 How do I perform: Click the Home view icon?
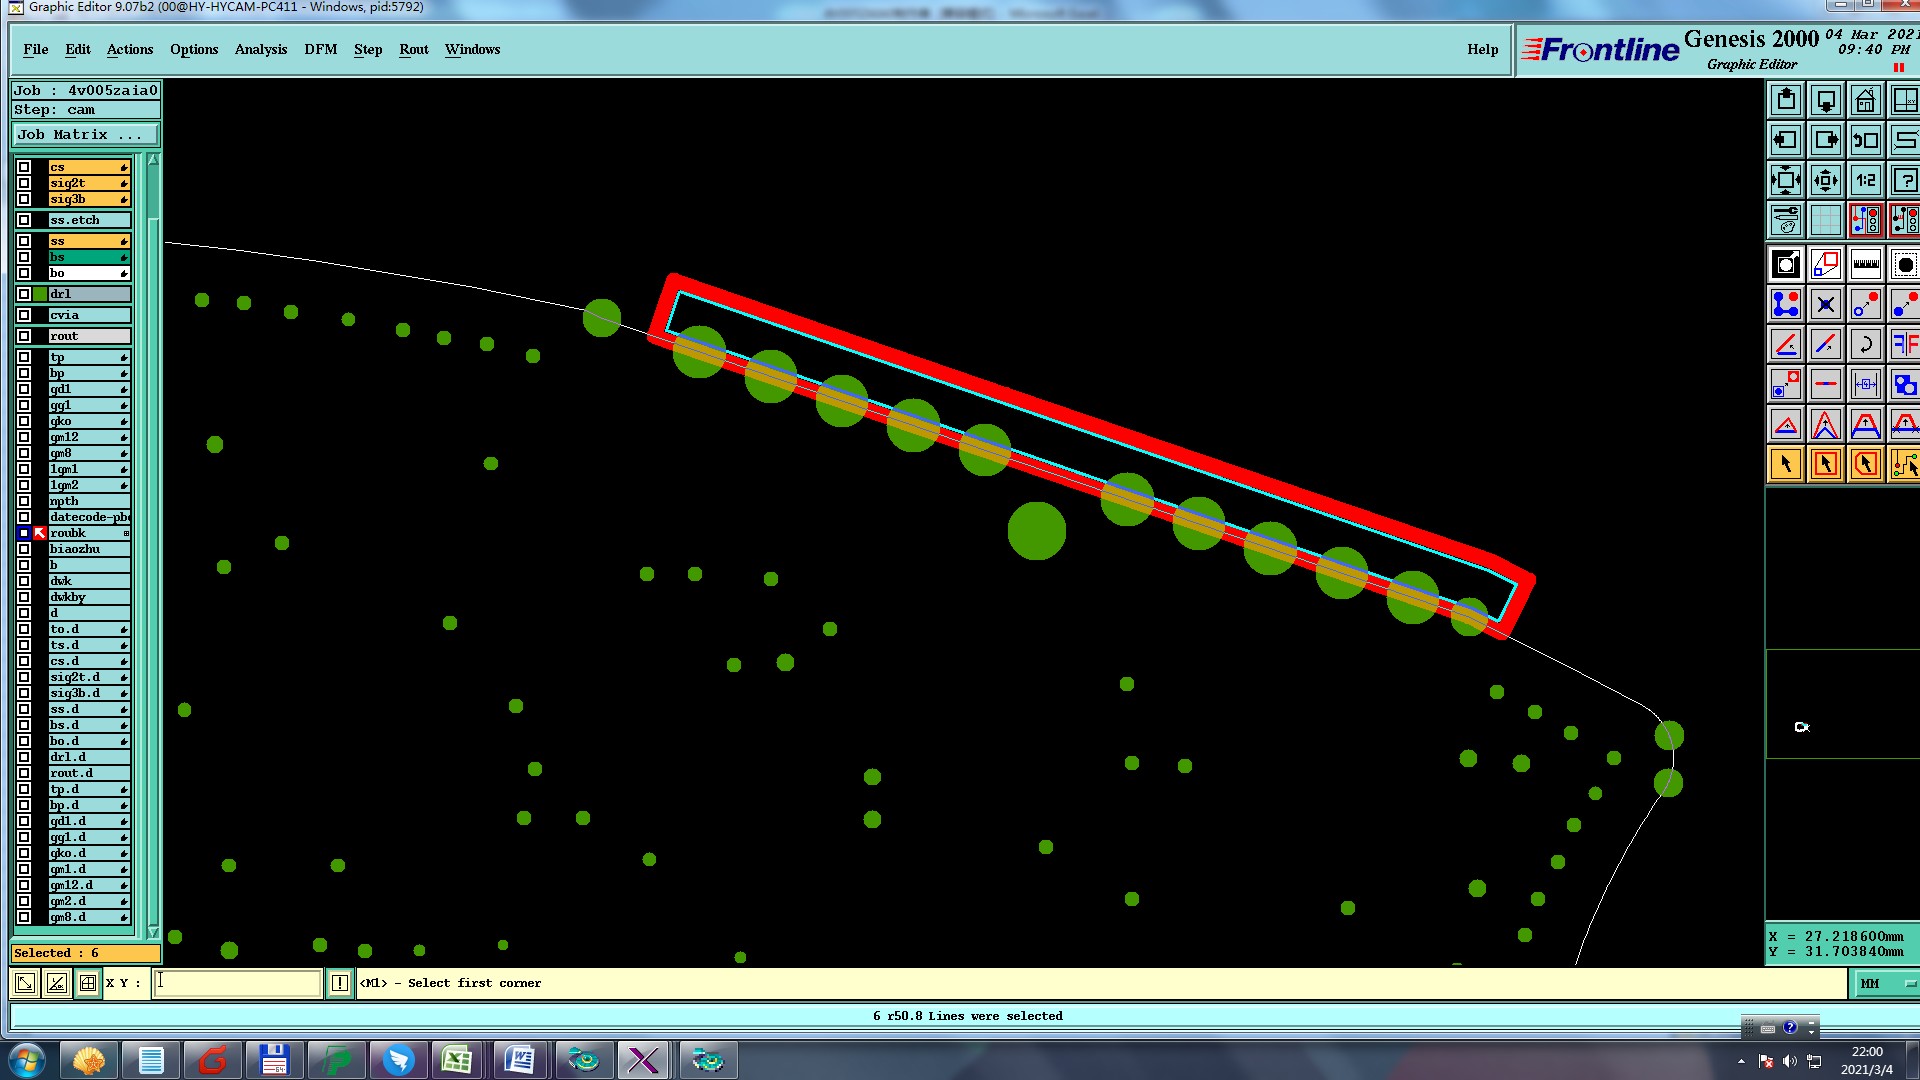[1865, 100]
